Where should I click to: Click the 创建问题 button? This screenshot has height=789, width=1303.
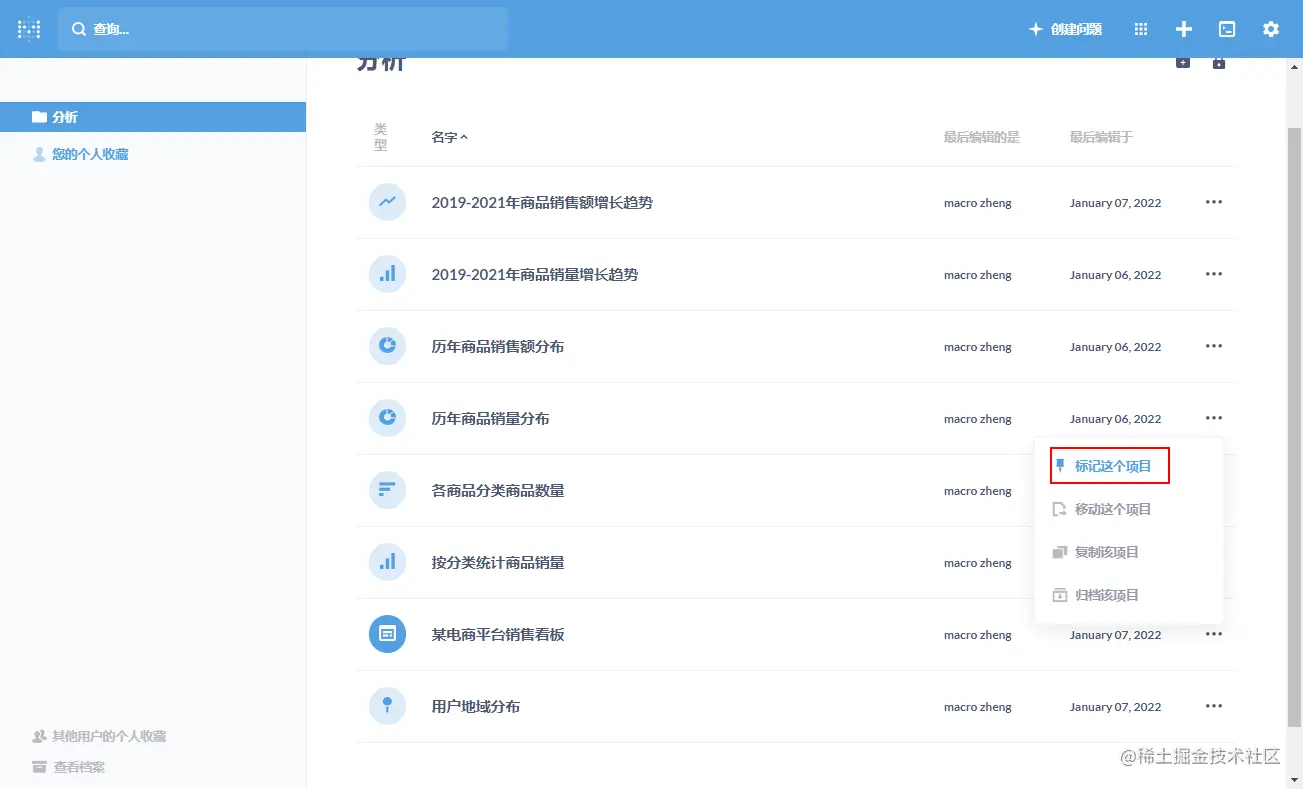(x=1065, y=29)
